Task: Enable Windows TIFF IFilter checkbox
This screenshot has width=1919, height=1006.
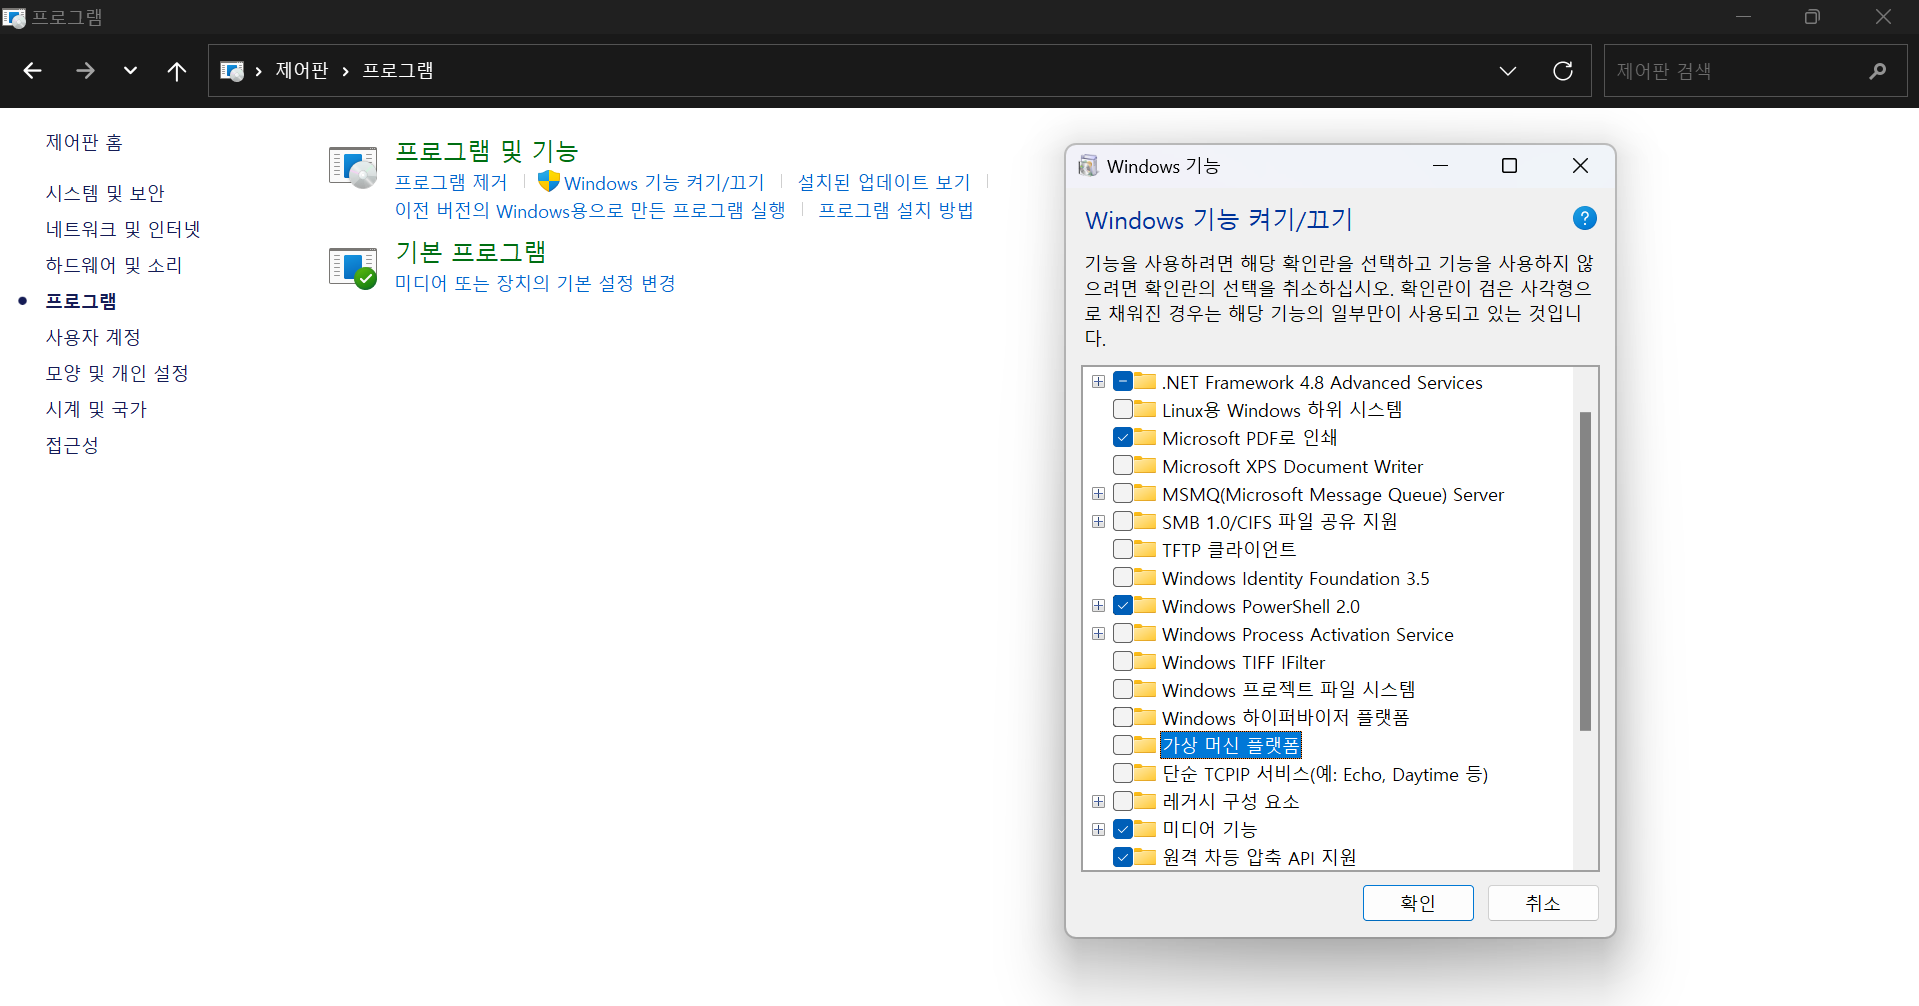Action: (1123, 661)
